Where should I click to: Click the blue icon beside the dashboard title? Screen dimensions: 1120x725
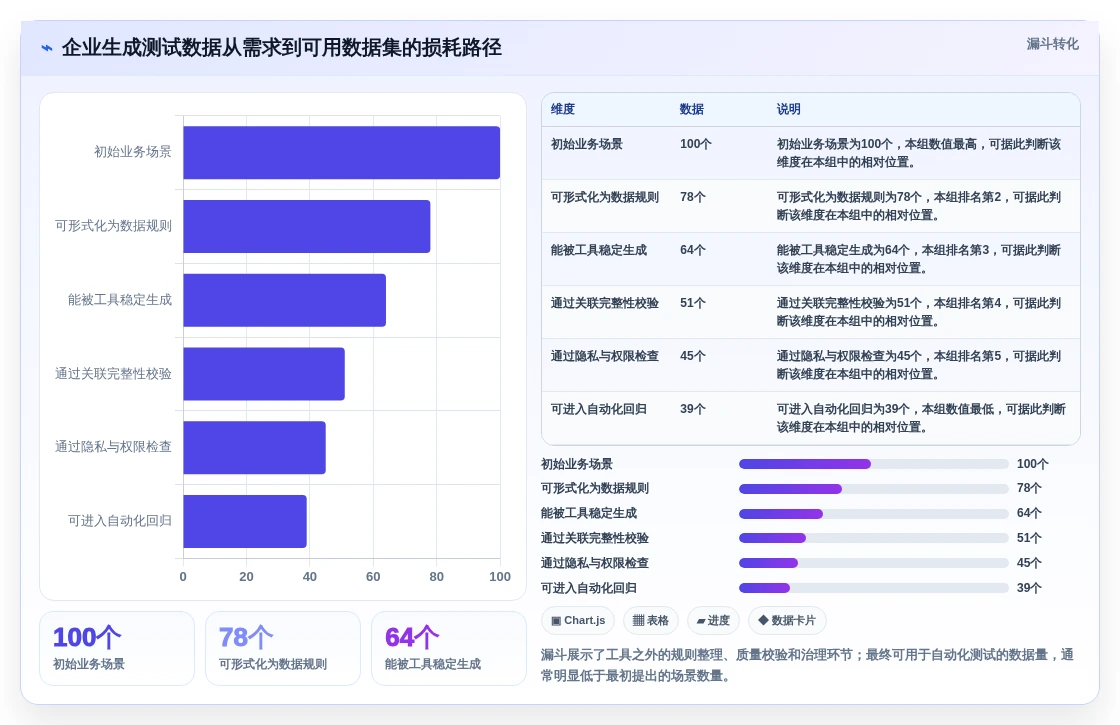[x=47, y=48]
